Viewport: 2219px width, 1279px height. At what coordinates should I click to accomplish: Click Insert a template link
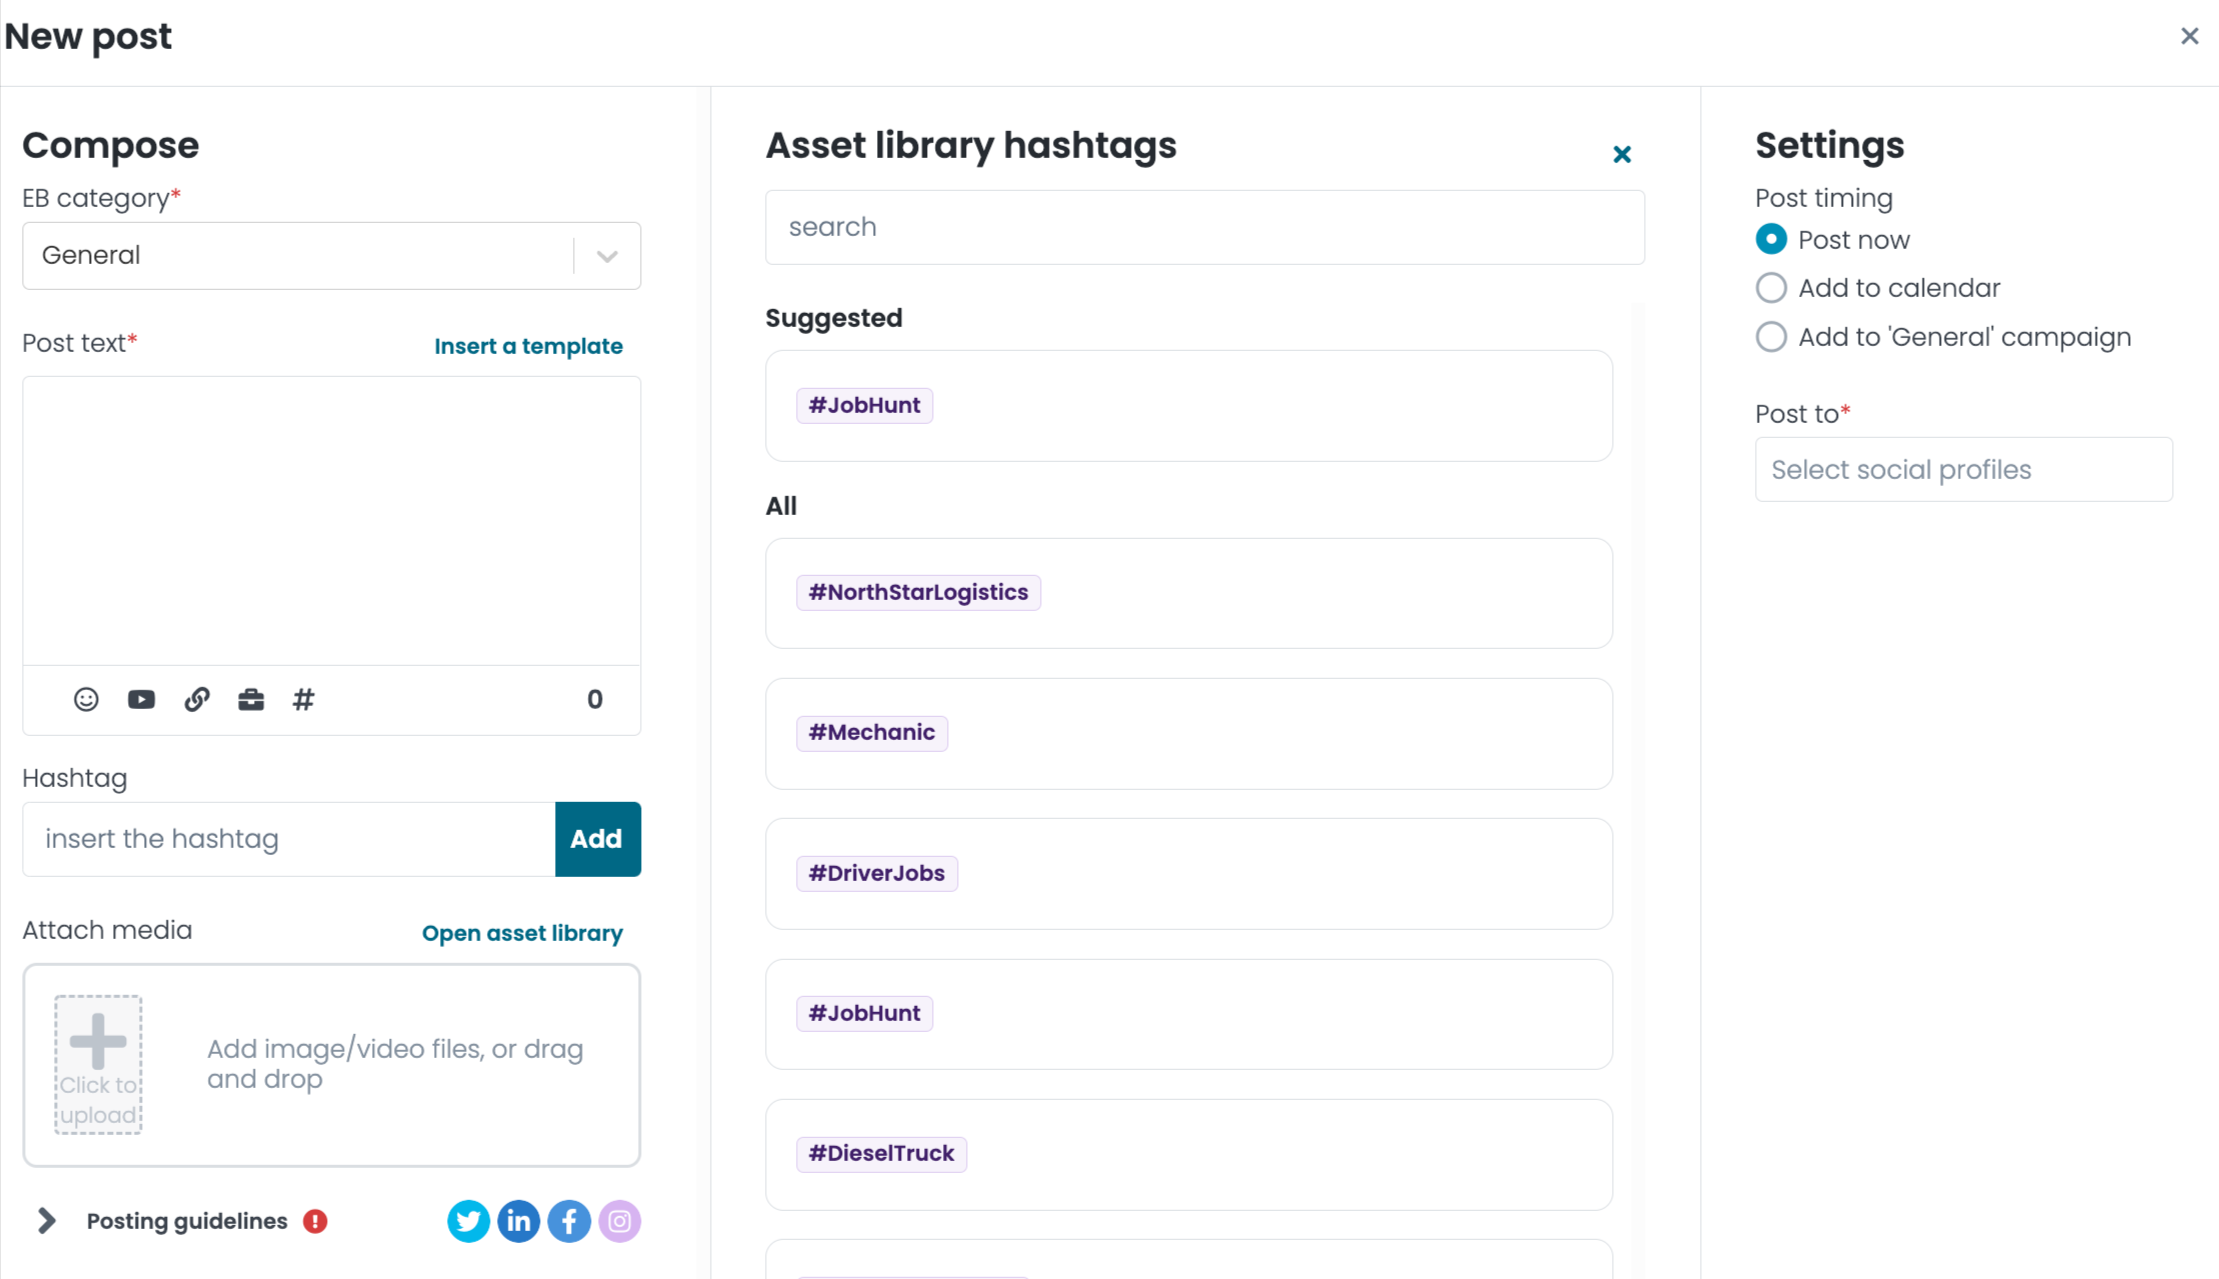click(528, 346)
